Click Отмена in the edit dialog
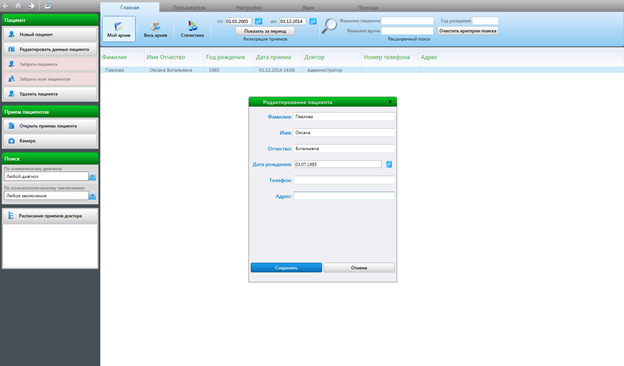 (359, 268)
